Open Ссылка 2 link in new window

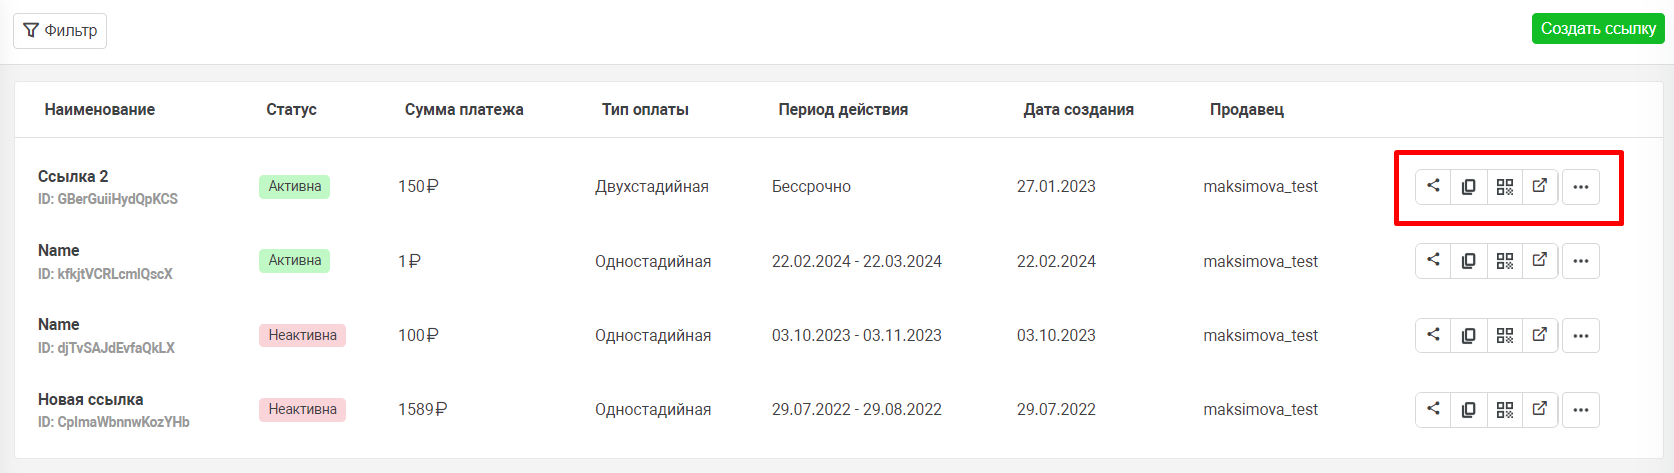coord(1540,186)
